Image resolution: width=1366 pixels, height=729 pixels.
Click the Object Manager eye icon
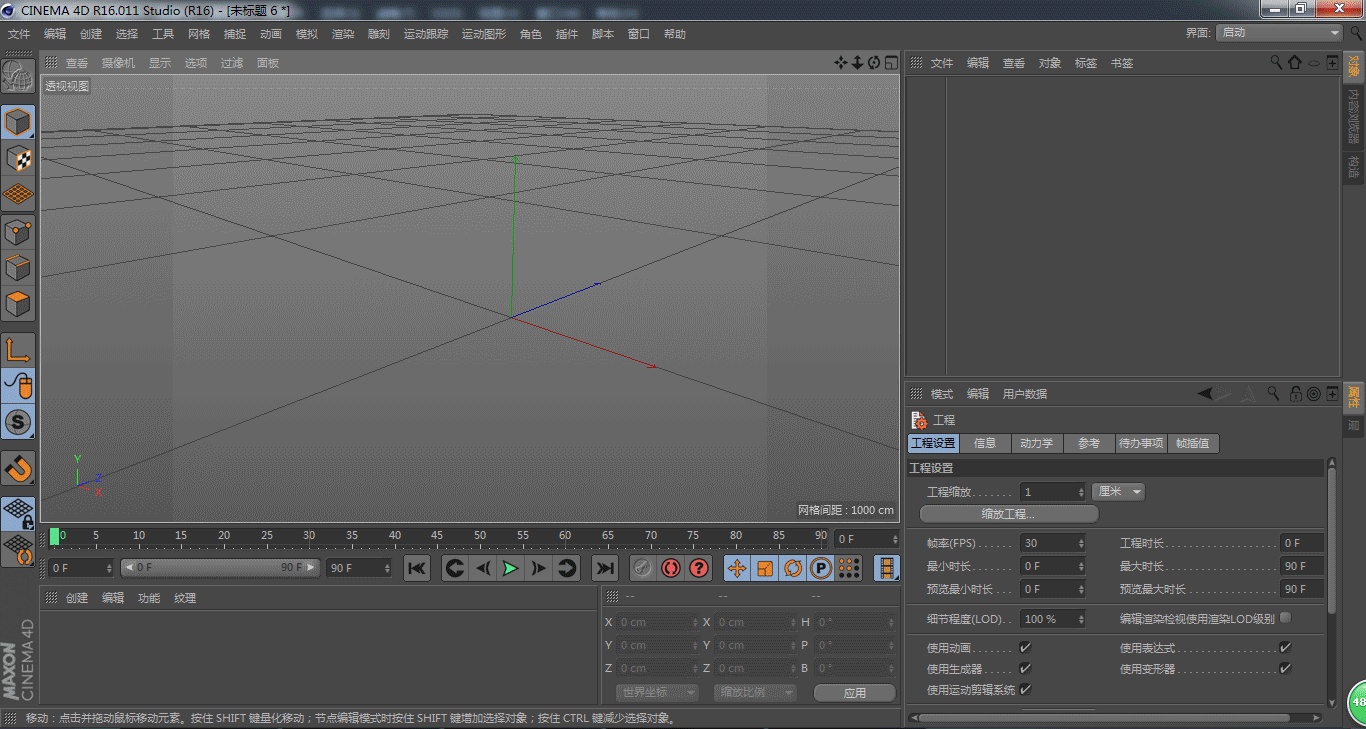pos(1313,62)
